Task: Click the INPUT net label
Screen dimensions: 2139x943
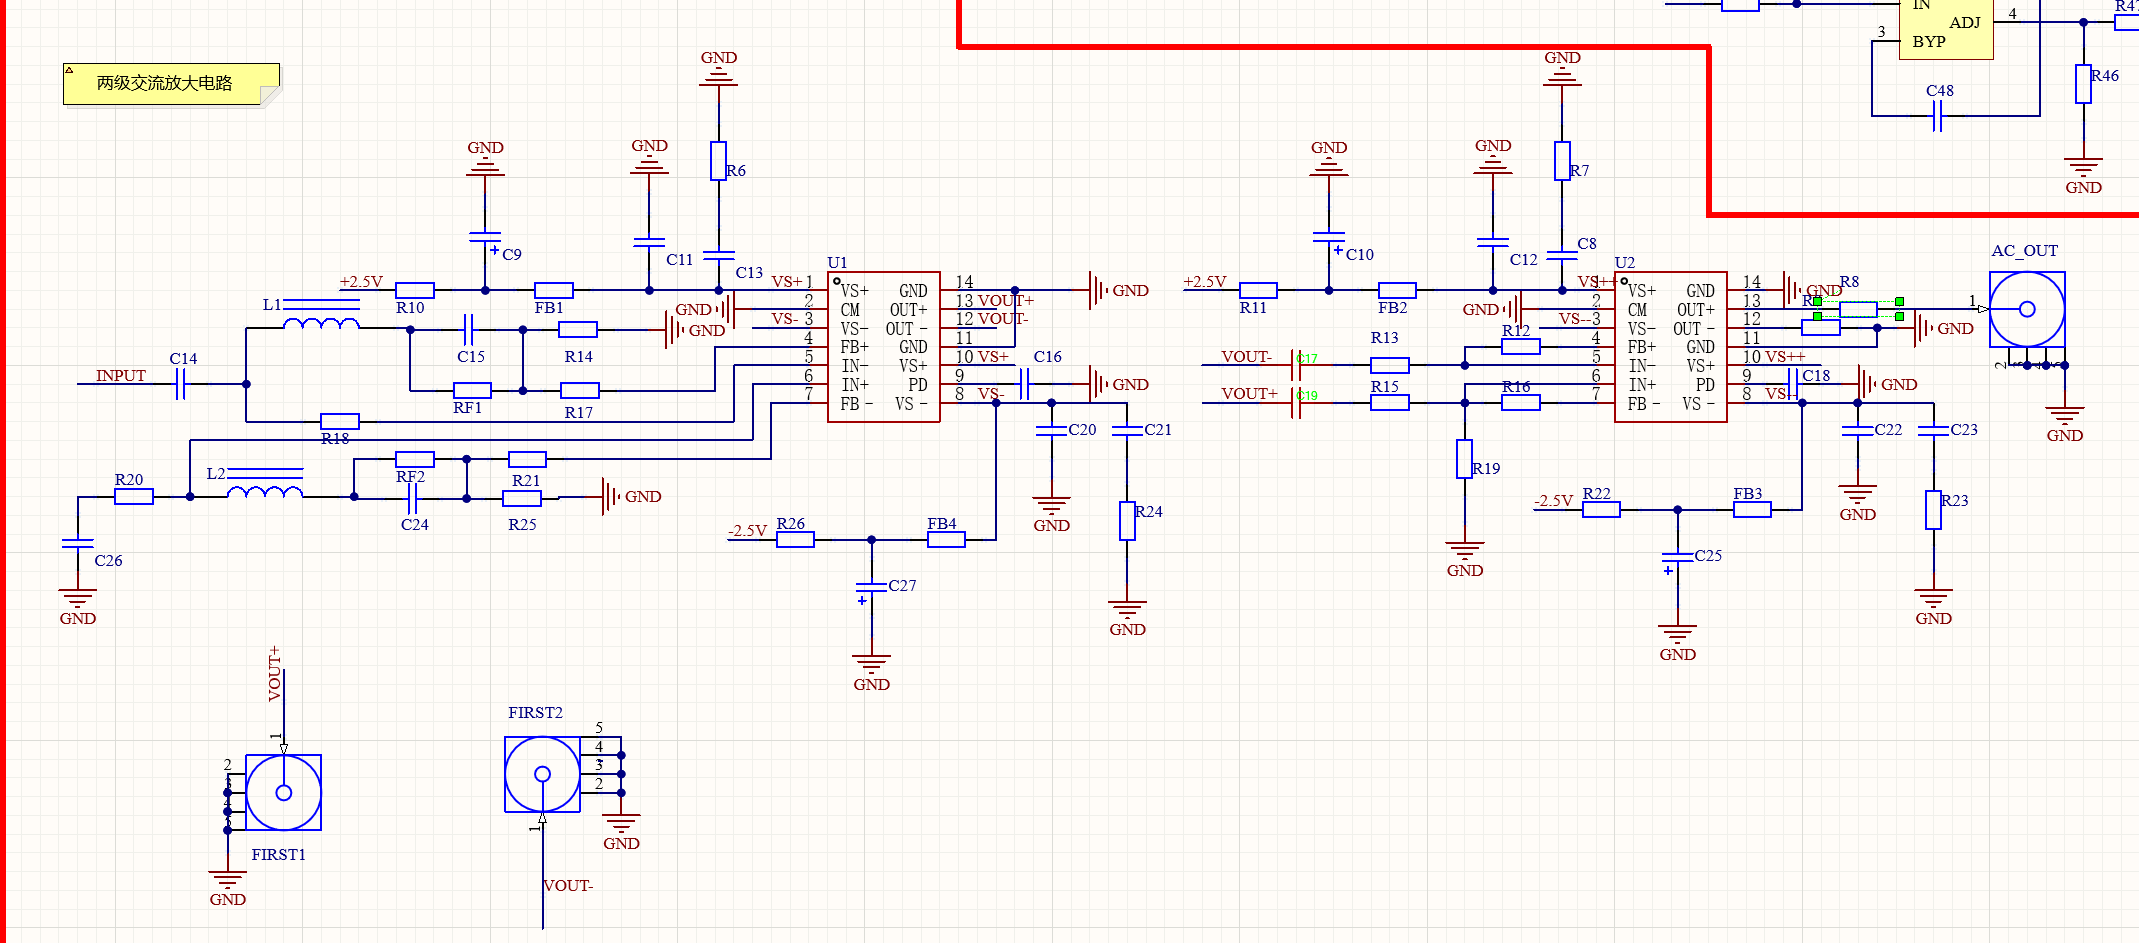Action: (x=121, y=376)
